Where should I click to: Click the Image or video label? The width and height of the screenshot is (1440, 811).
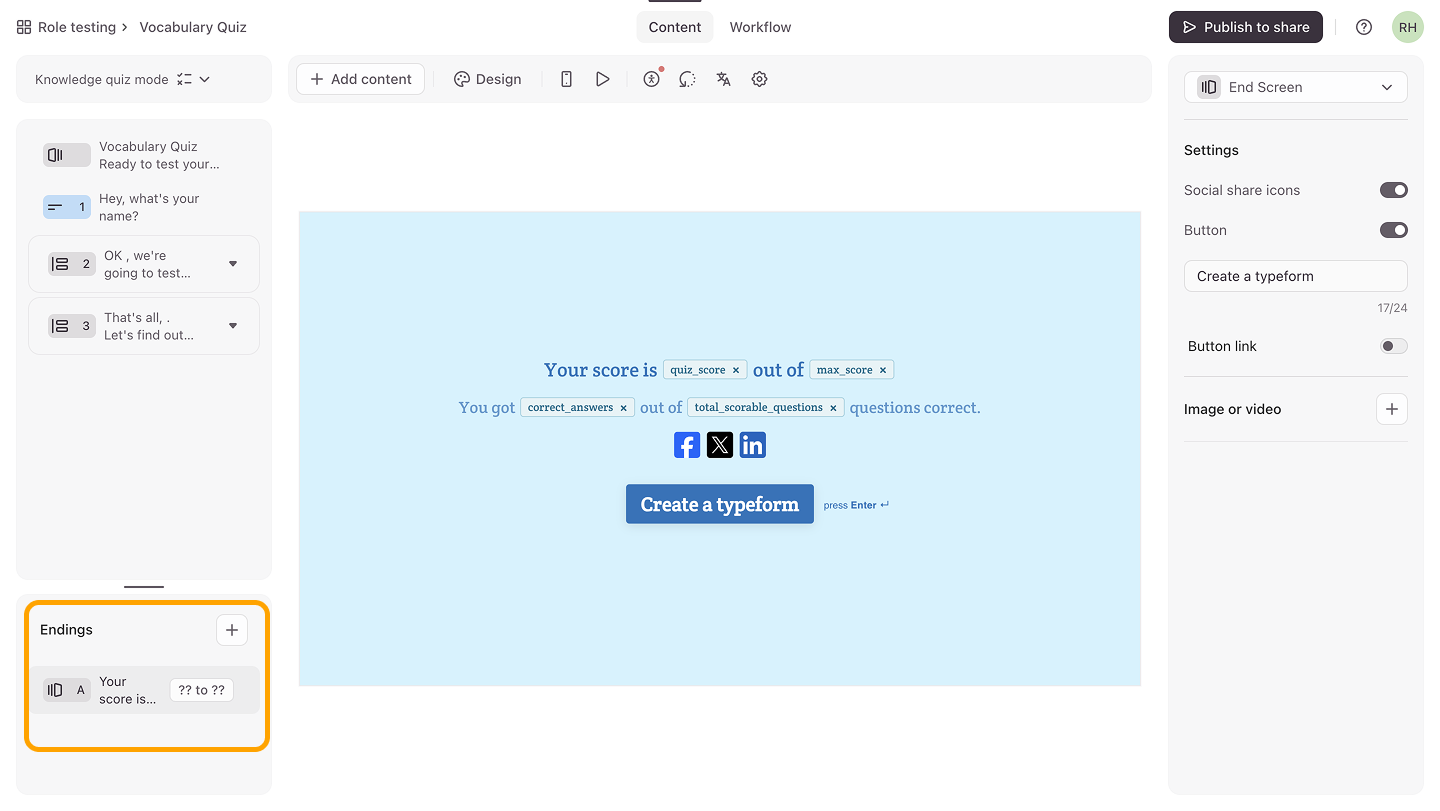[x=1232, y=409]
